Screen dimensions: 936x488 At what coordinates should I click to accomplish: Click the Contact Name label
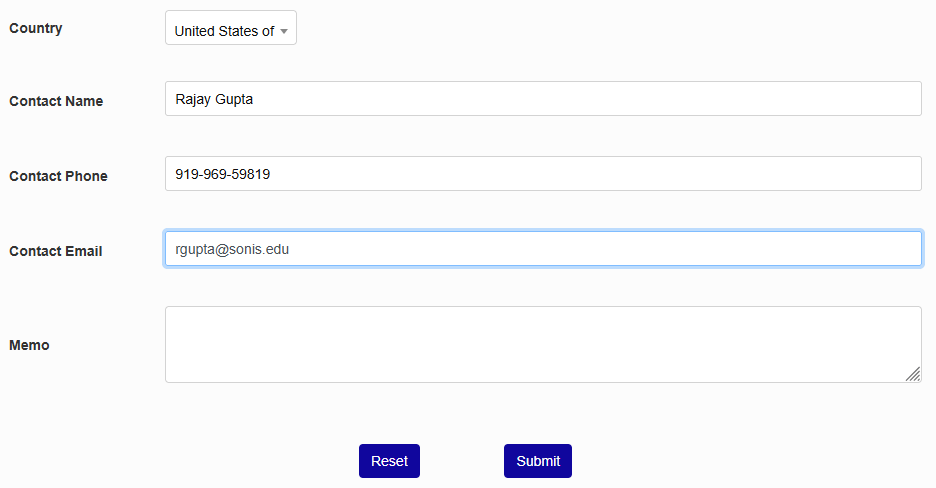pos(56,101)
